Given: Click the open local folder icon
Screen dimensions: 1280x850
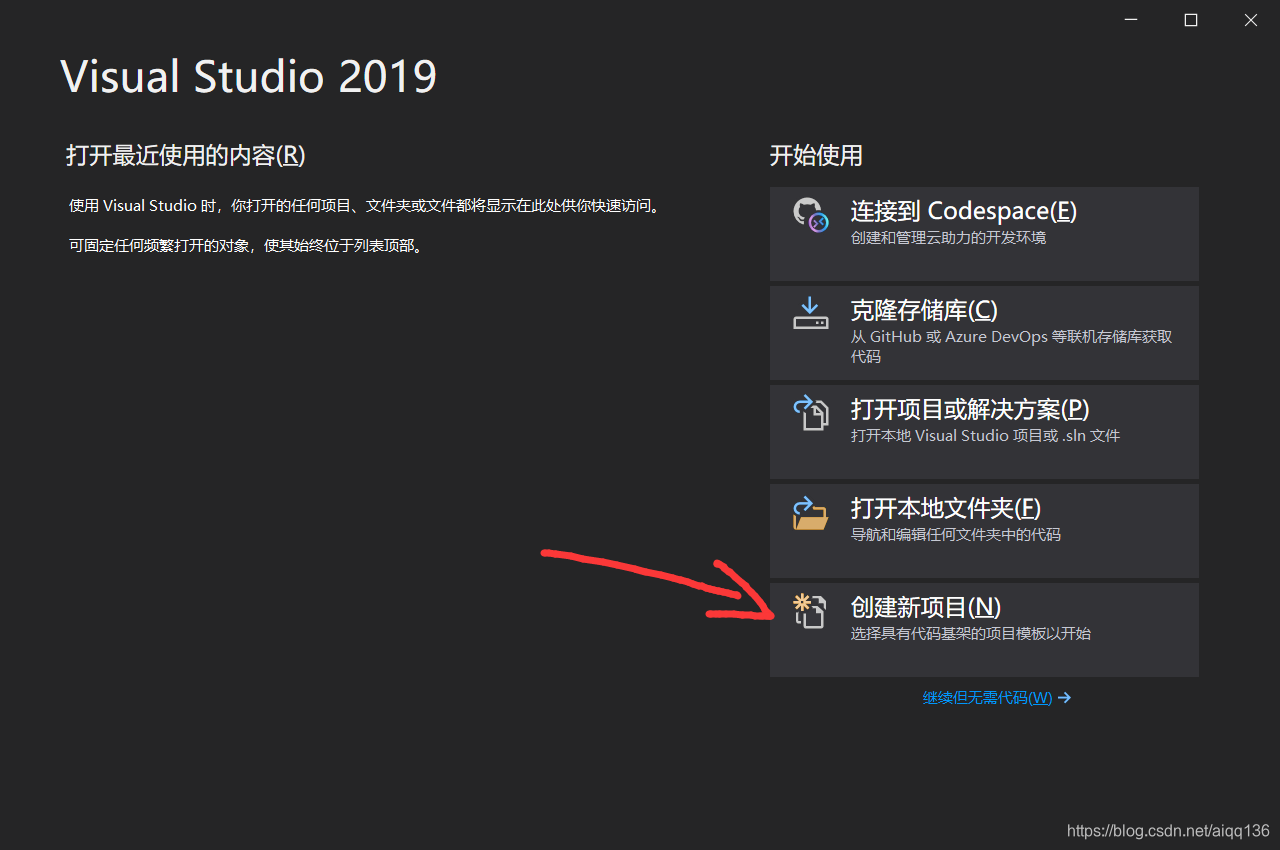Looking at the screenshot, I should 810,512.
